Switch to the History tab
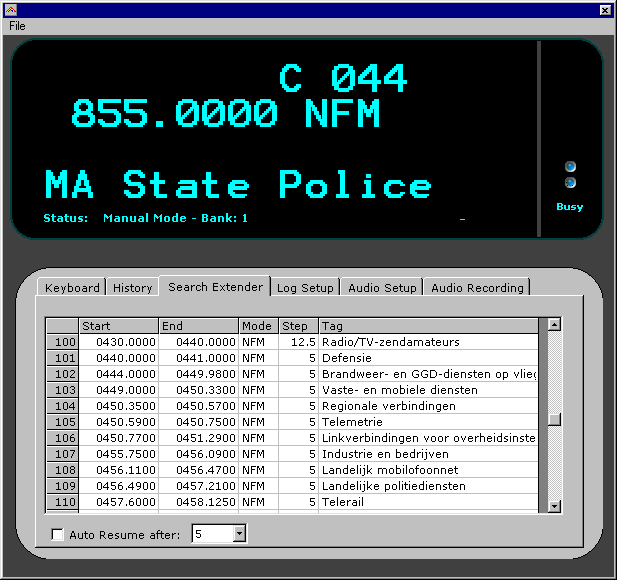The image size is (617, 580). pos(133,288)
